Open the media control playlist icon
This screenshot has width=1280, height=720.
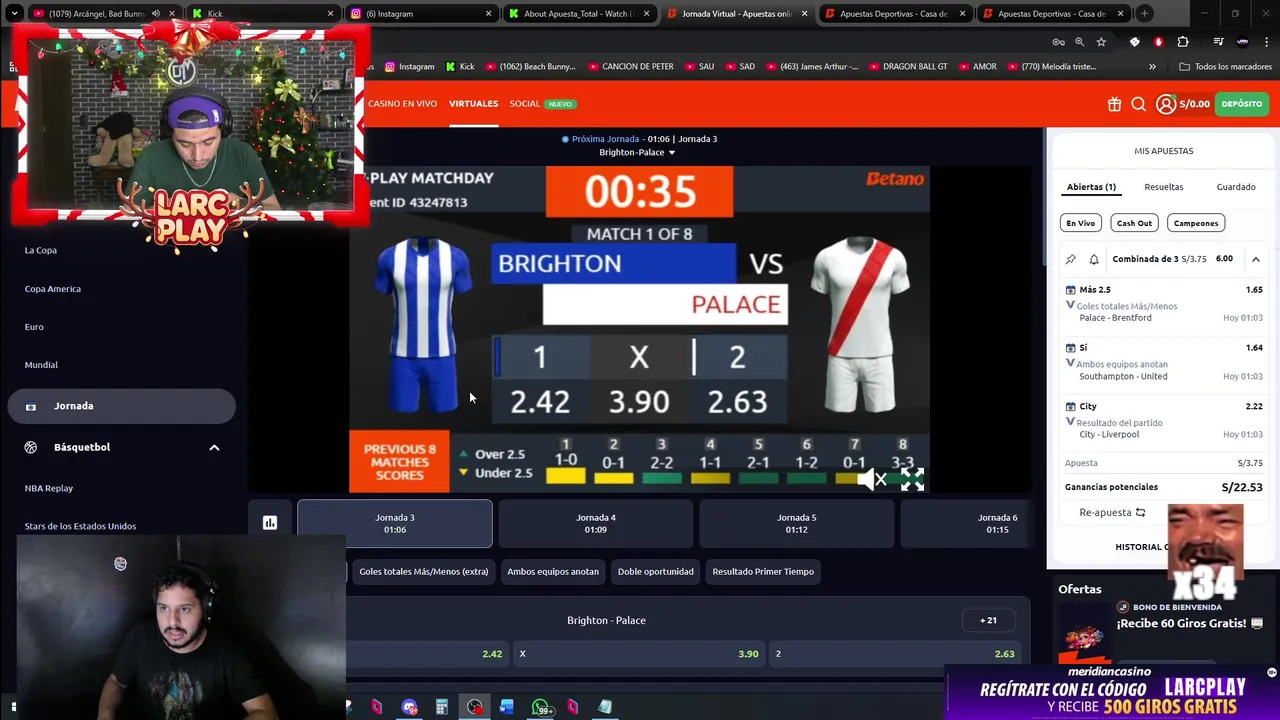coord(1218,42)
